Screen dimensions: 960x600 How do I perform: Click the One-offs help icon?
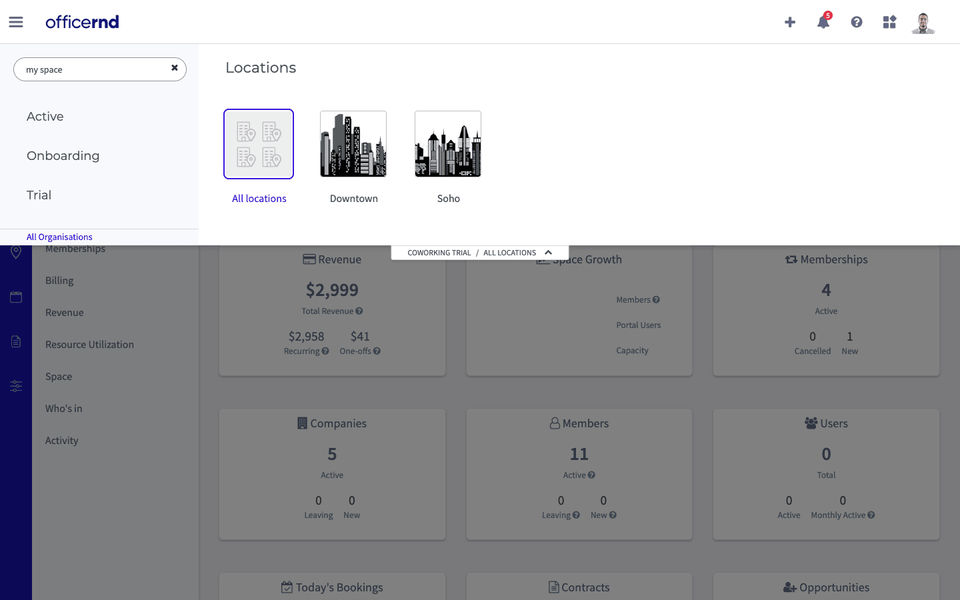click(x=377, y=351)
